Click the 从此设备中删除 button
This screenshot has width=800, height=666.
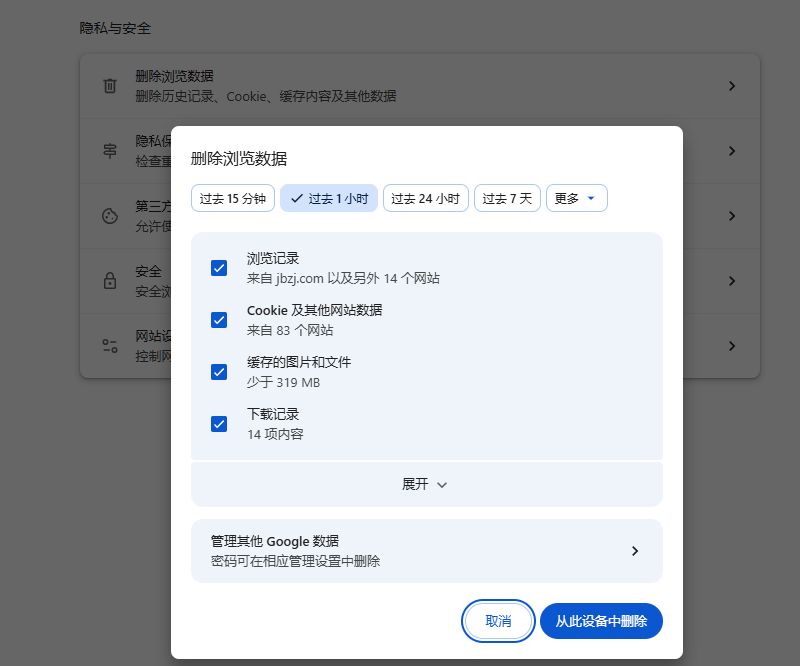pos(601,621)
